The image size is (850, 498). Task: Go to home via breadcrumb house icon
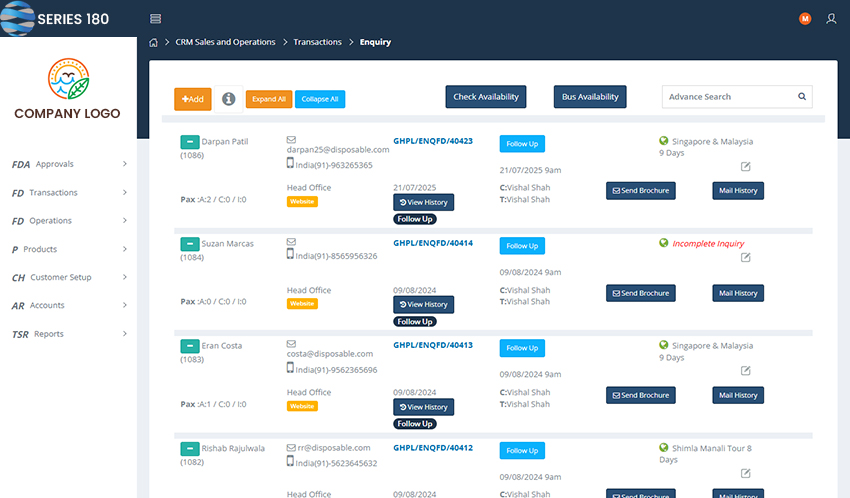point(153,43)
